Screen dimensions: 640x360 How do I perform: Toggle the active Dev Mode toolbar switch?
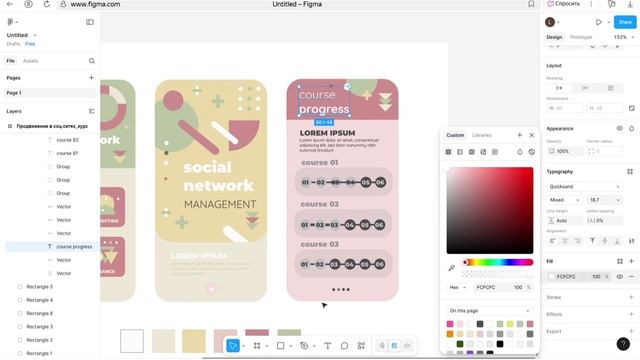point(394,346)
